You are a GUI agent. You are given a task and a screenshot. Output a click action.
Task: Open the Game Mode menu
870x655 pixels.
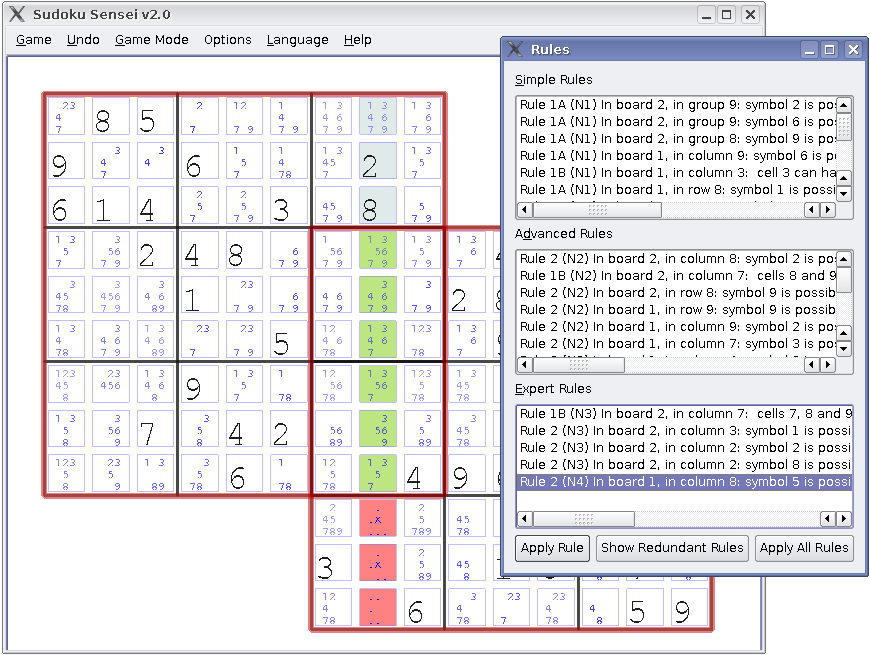point(152,40)
